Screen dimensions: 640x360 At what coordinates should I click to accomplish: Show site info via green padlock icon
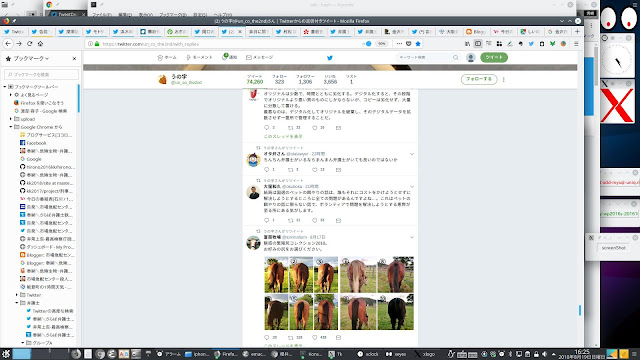97,44
